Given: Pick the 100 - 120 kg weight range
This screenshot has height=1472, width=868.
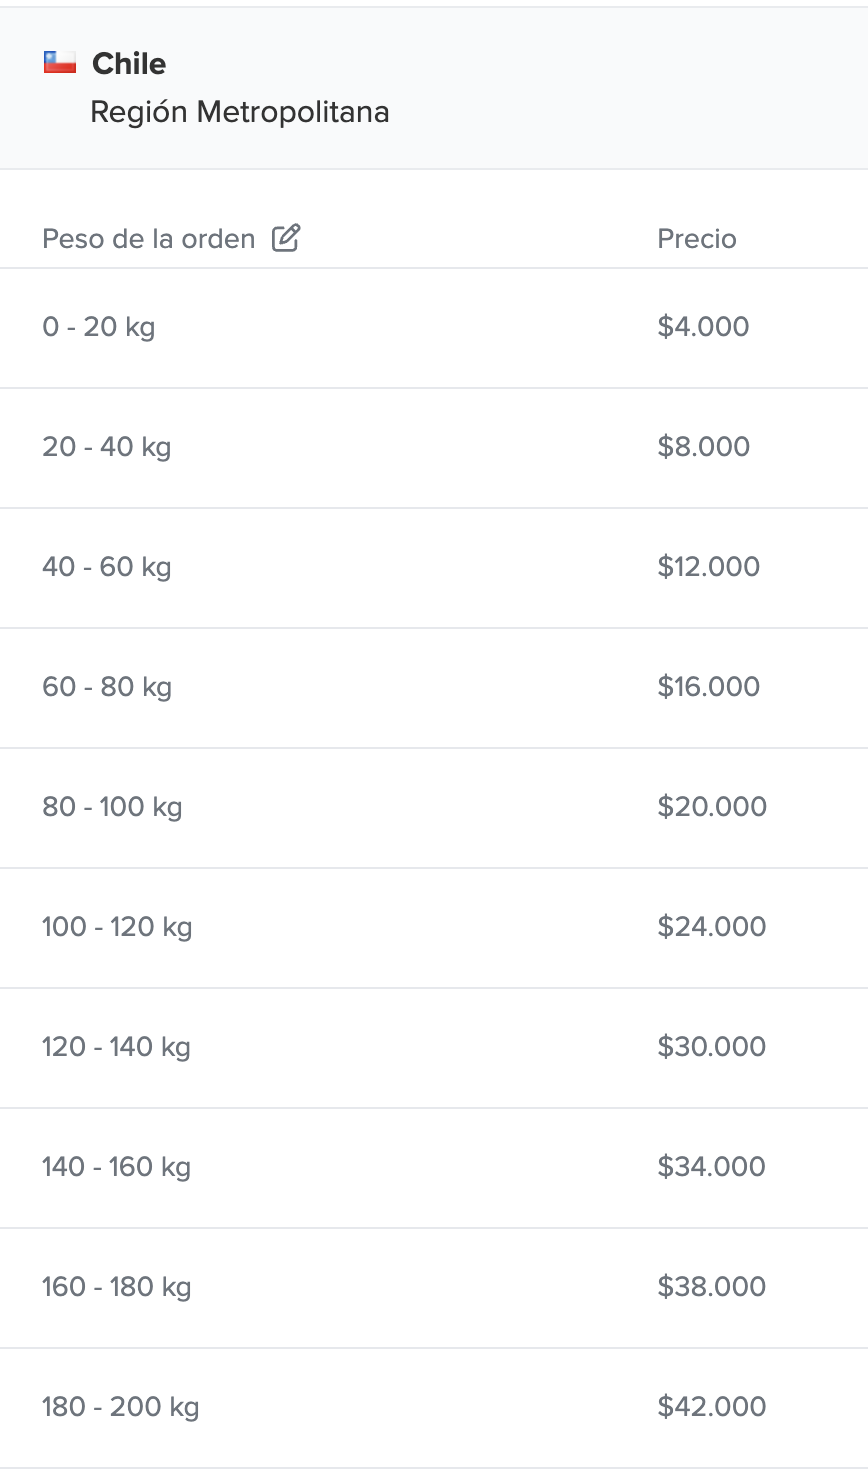Looking at the screenshot, I should (x=117, y=927).
